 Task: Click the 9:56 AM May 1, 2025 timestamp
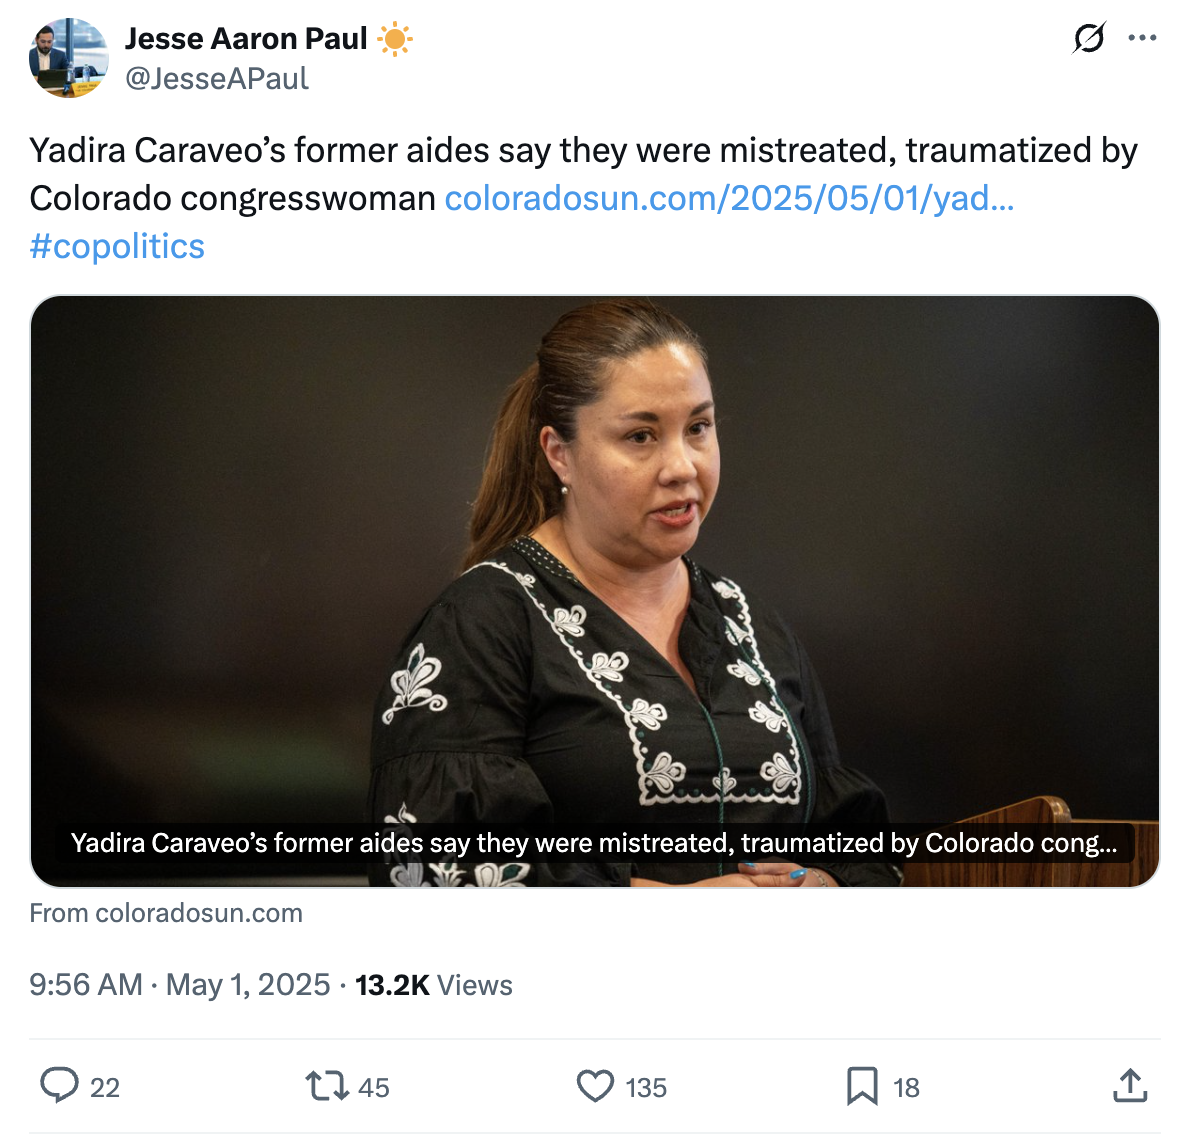click(x=179, y=985)
